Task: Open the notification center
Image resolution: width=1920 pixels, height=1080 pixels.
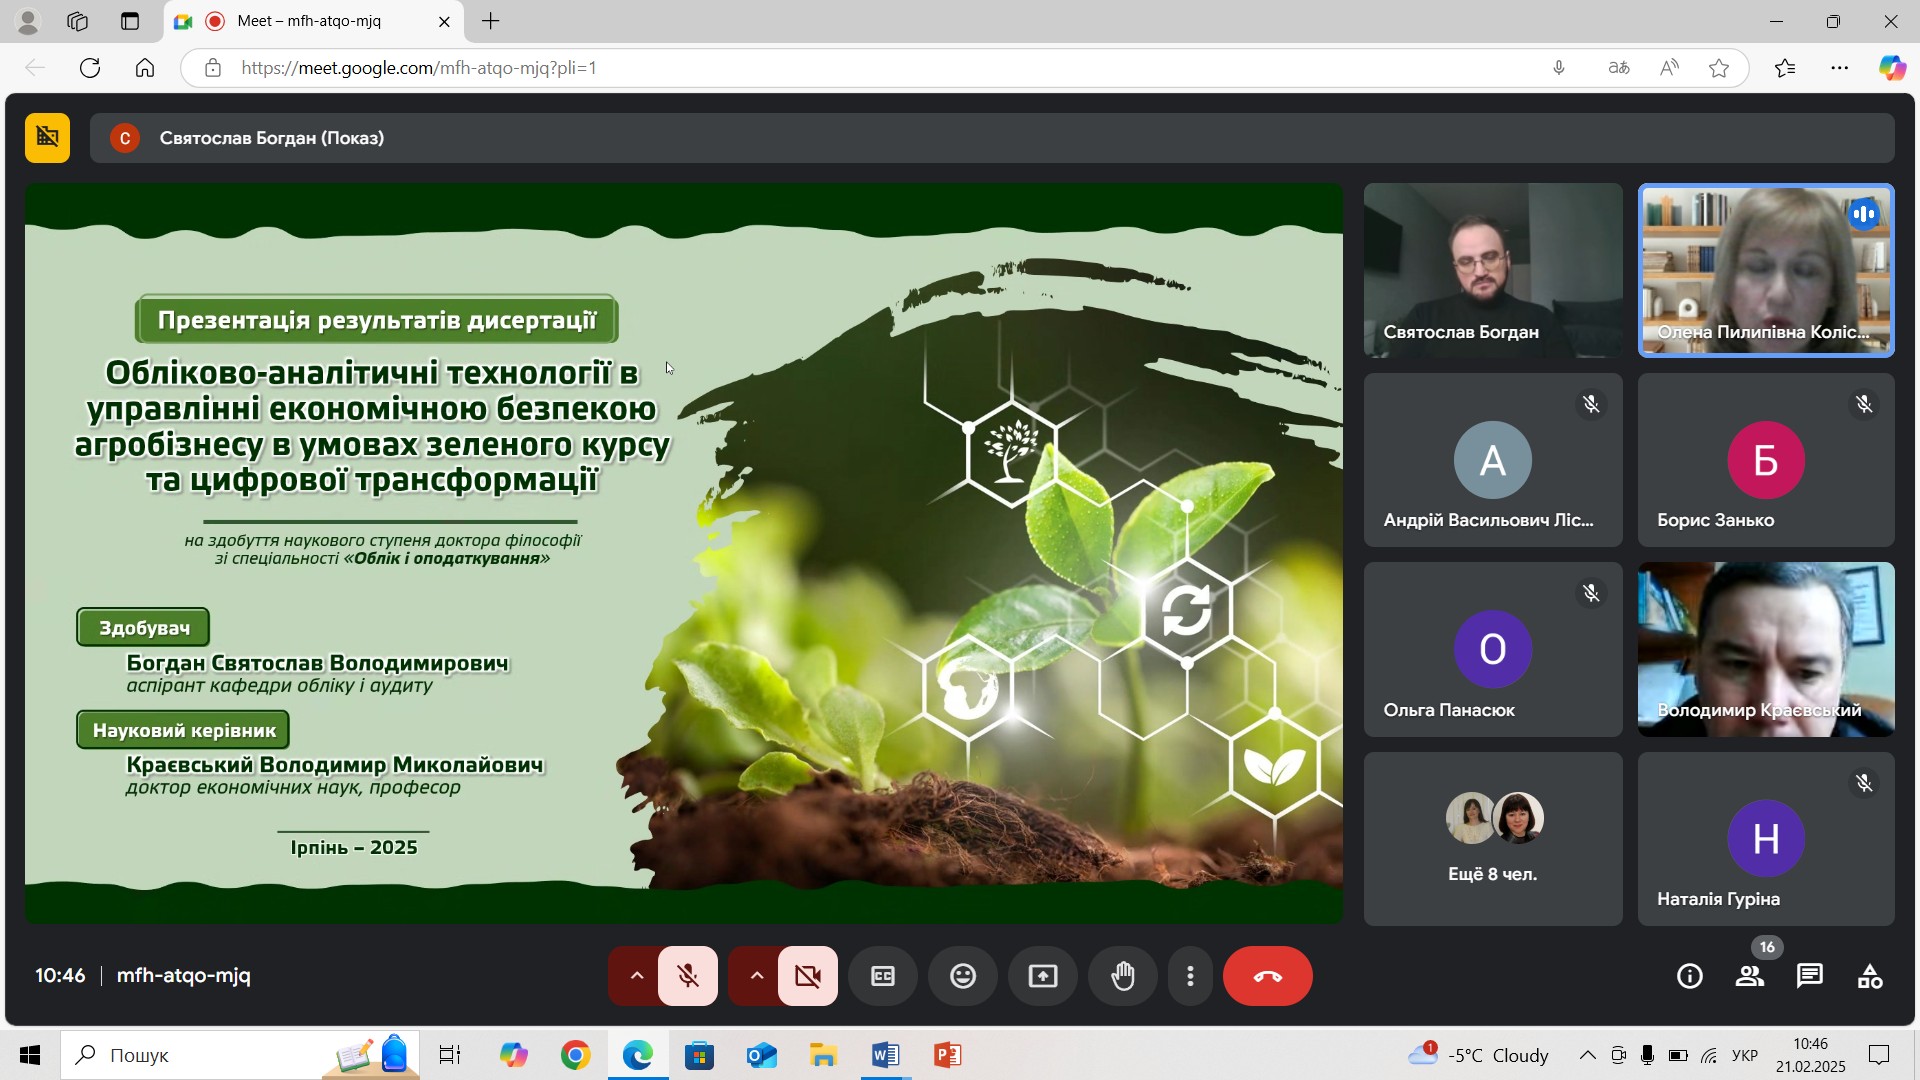Action: coord(1880,1055)
